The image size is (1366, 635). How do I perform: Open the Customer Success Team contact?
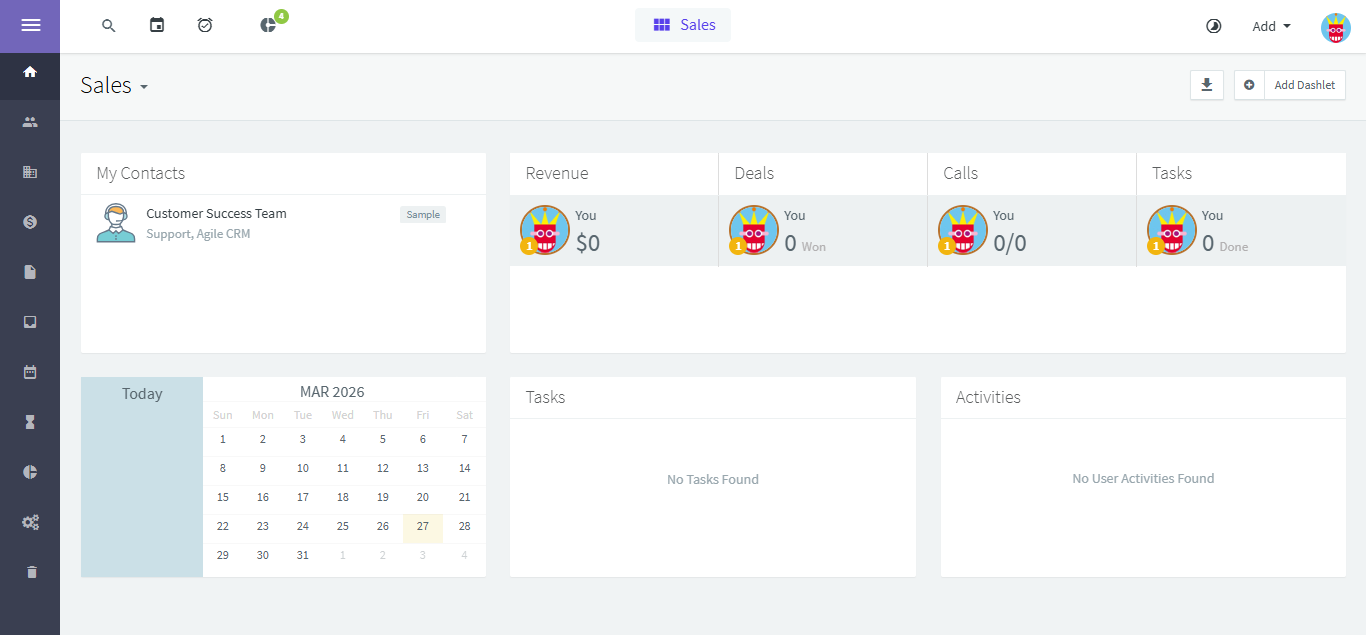coord(216,213)
